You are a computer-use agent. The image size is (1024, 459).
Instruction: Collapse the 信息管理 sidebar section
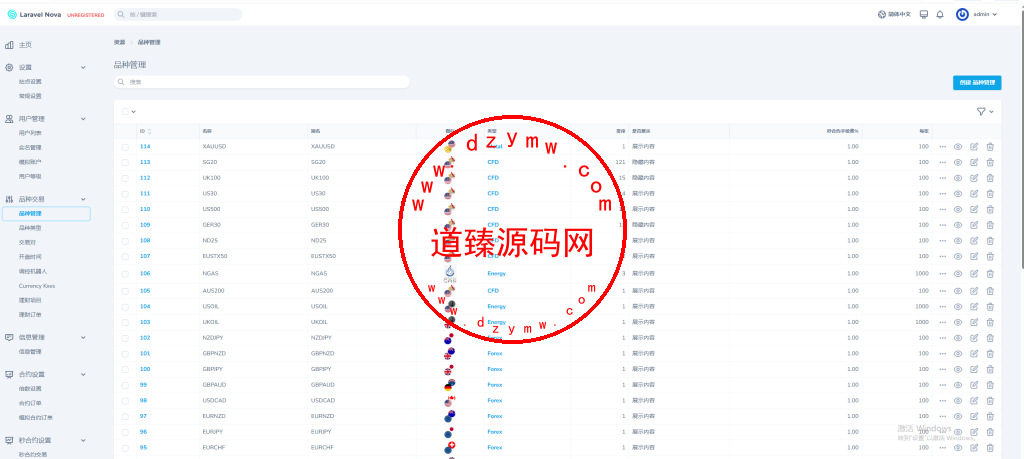click(x=83, y=338)
